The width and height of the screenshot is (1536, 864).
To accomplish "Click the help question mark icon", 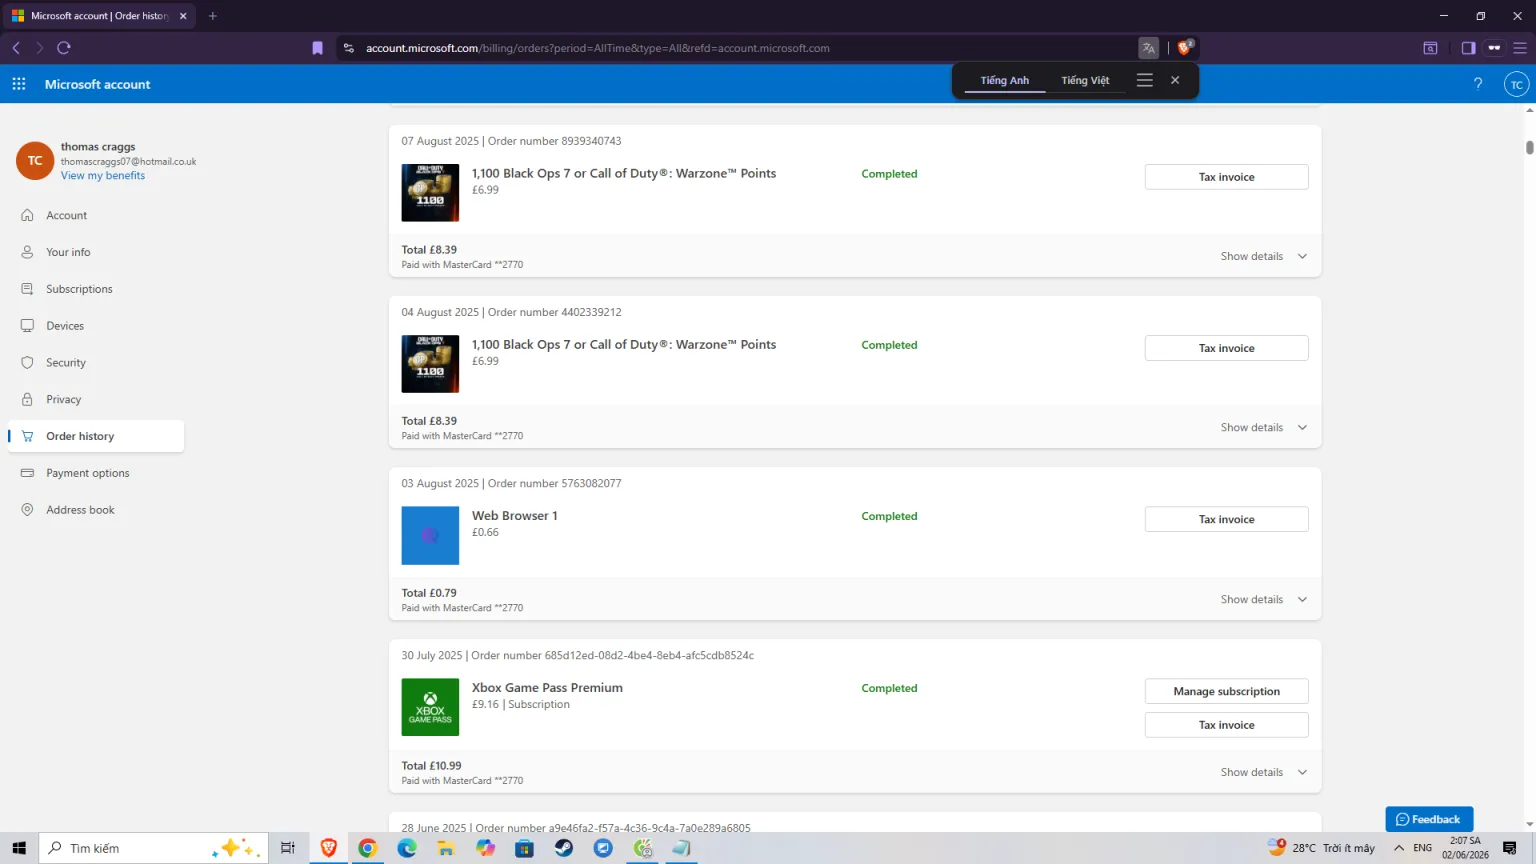I will point(1478,84).
